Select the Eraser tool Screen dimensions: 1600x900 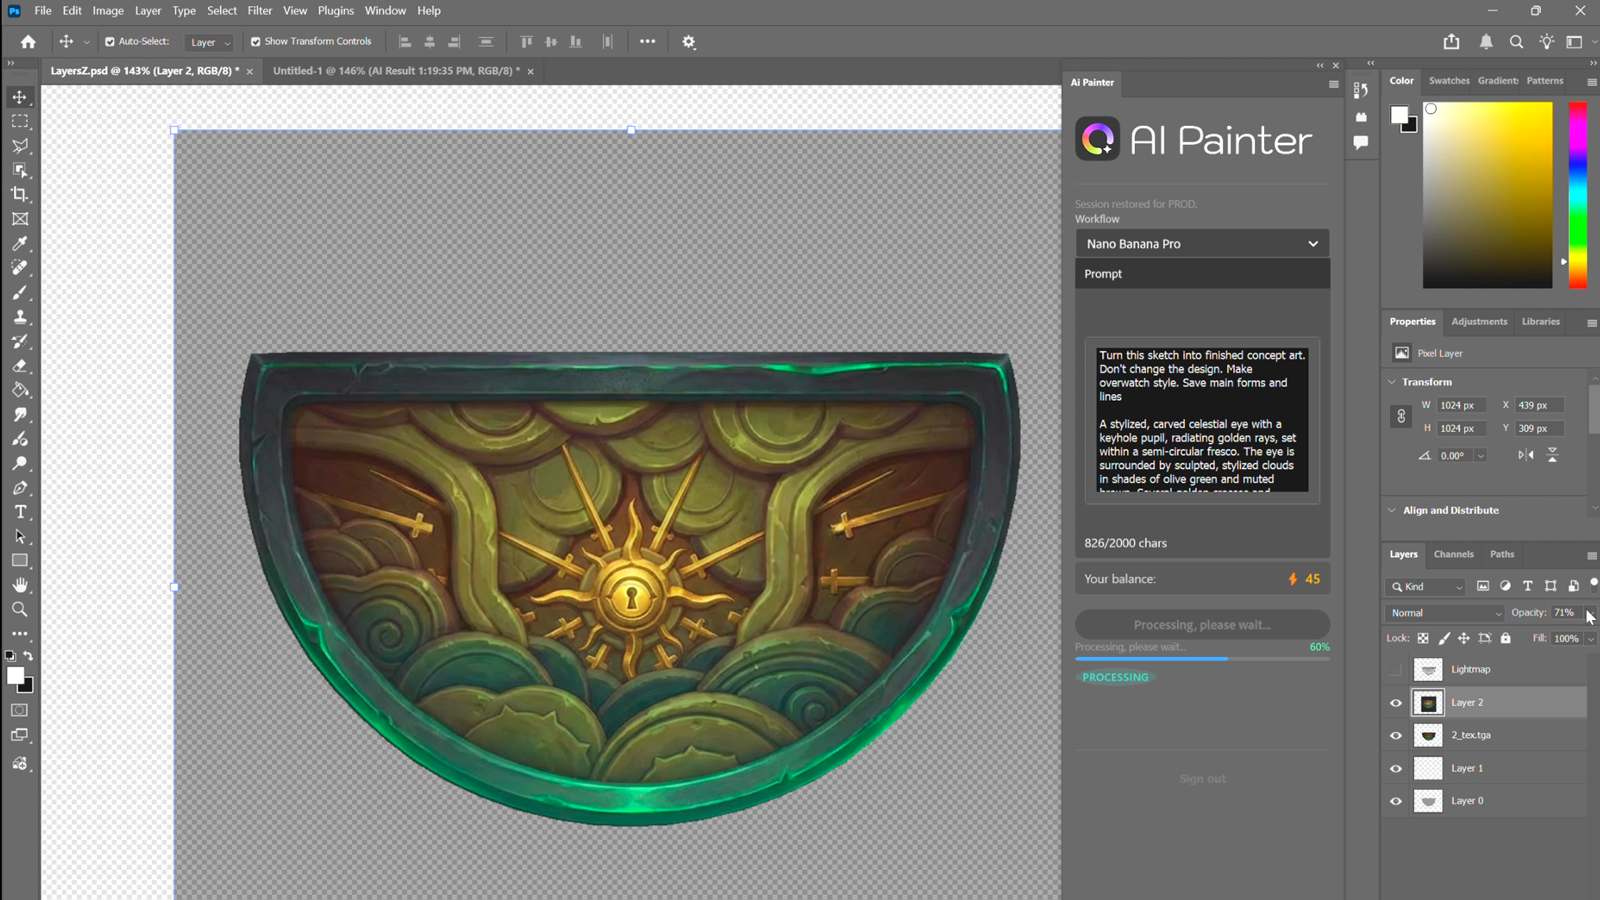20,366
